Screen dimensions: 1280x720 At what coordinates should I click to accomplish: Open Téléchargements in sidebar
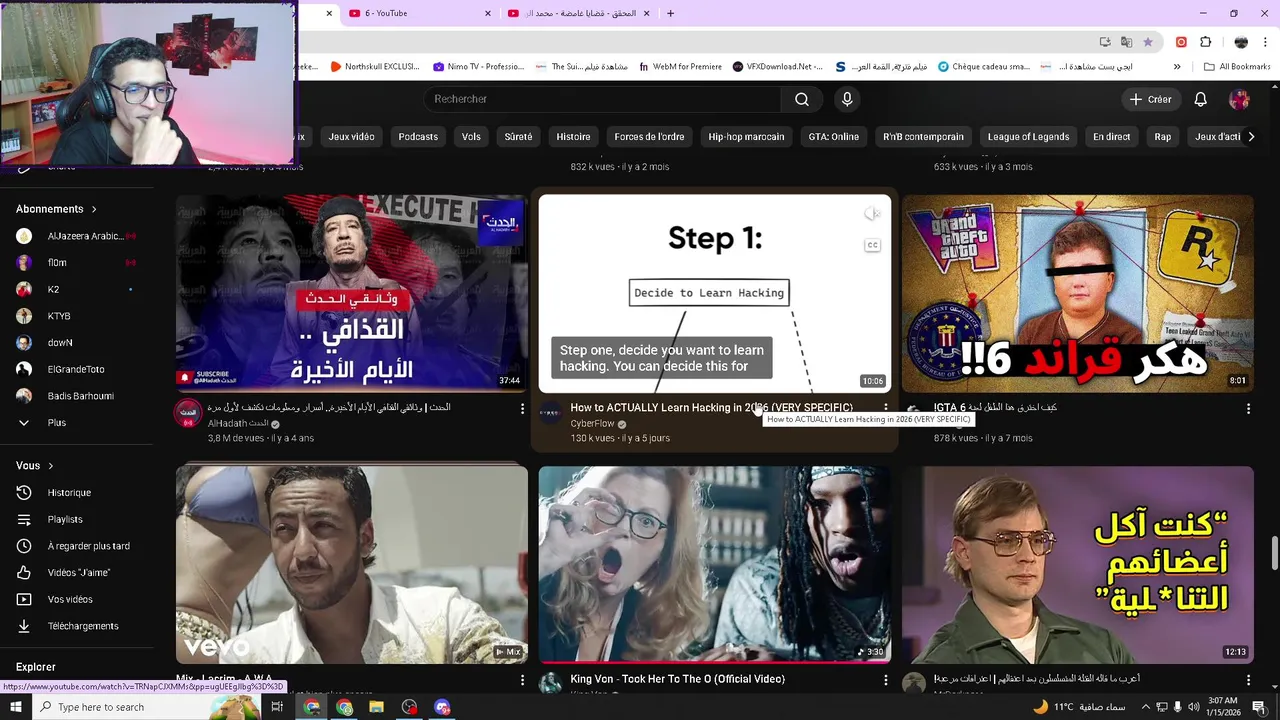point(83,626)
